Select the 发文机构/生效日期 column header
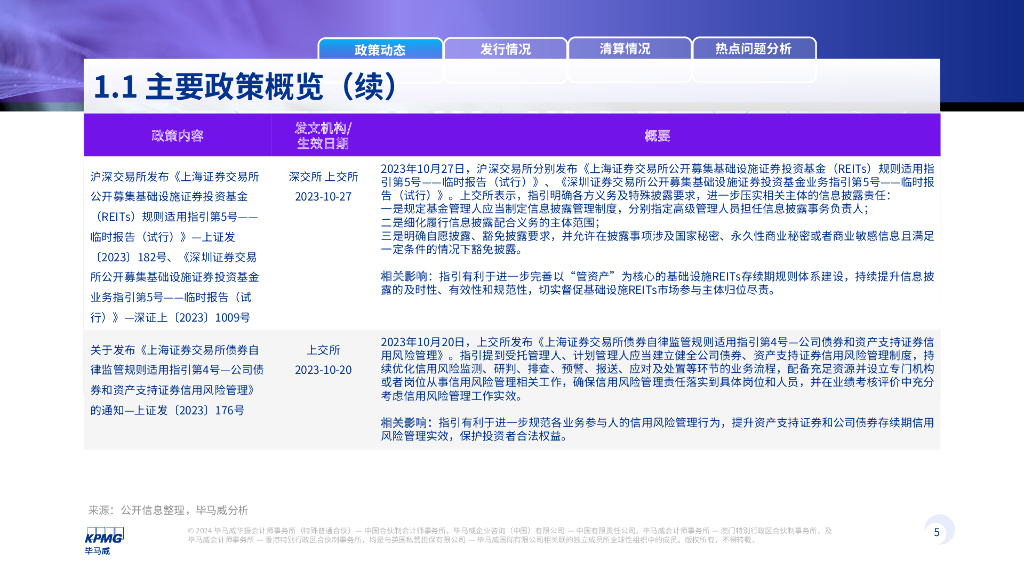 (x=323, y=135)
